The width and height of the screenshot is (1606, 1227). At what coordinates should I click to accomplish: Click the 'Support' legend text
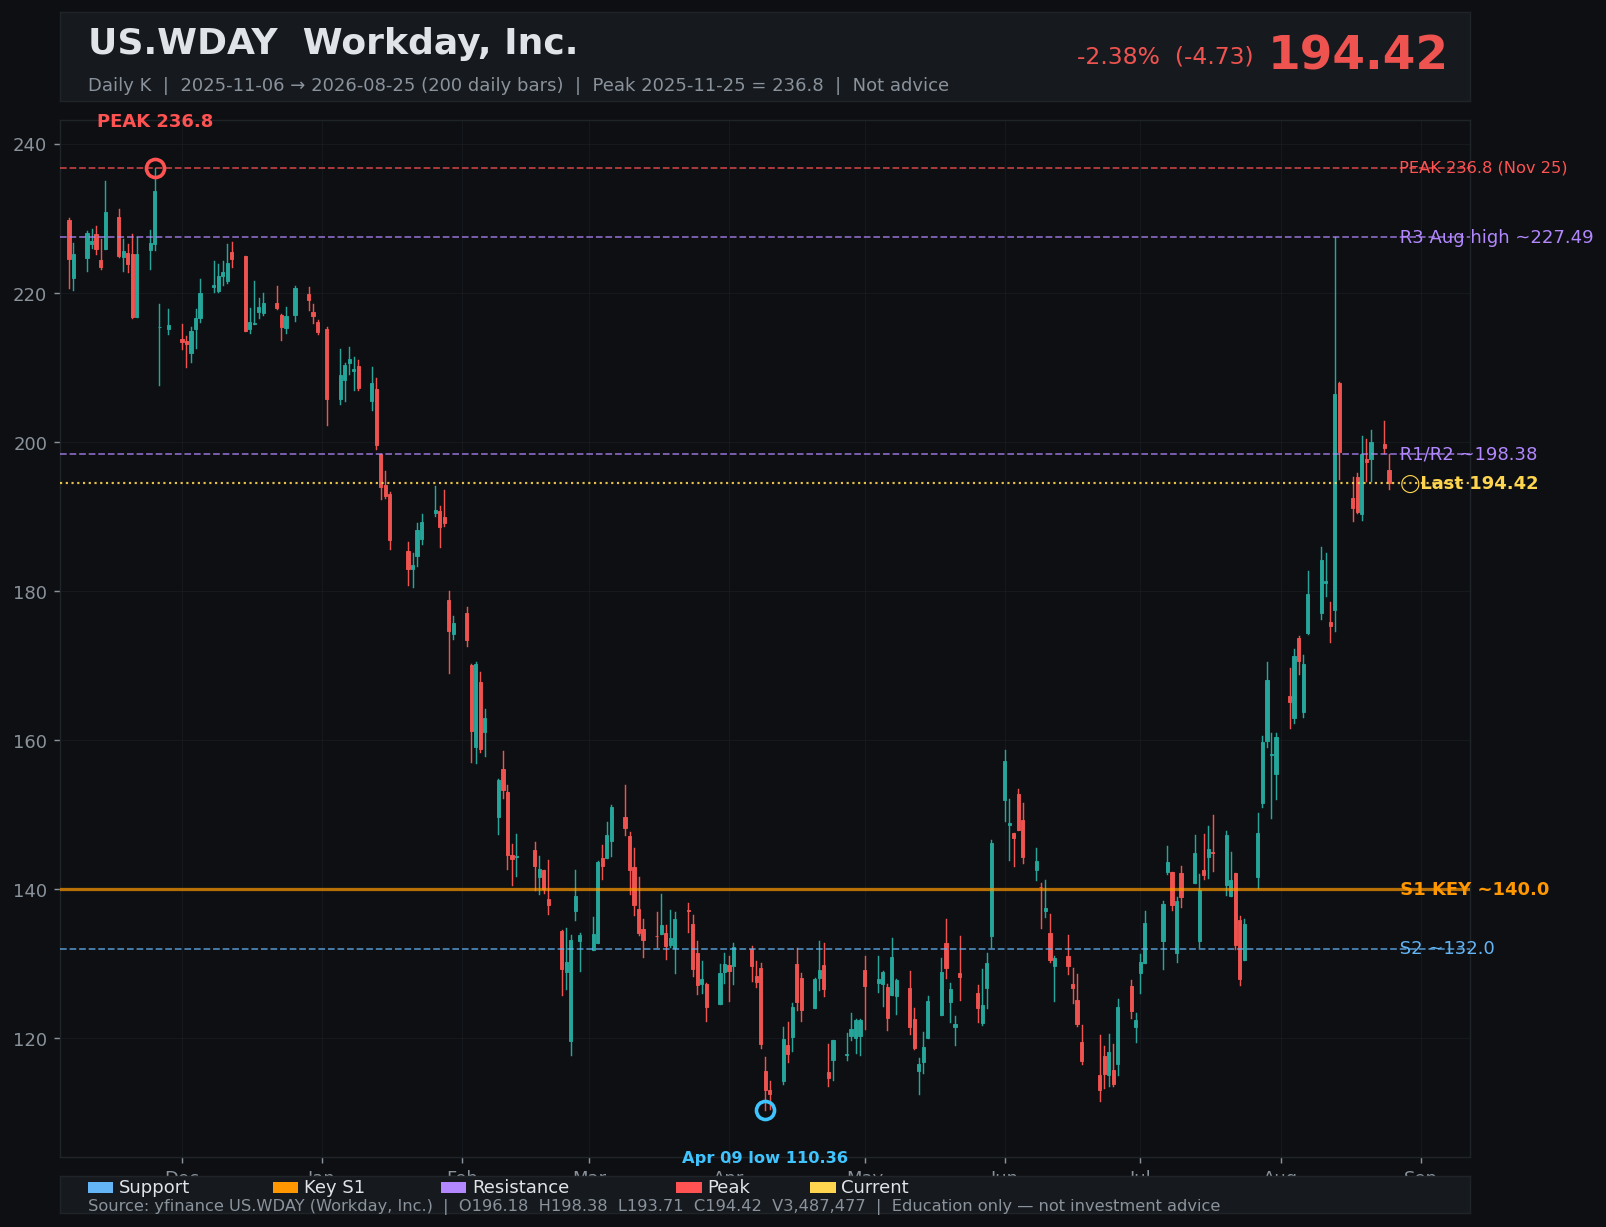click(x=154, y=1187)
